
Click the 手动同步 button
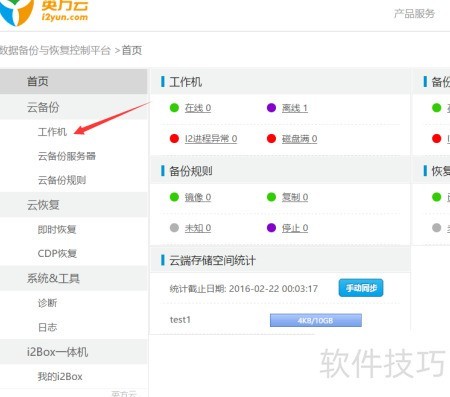coord(361,288)
